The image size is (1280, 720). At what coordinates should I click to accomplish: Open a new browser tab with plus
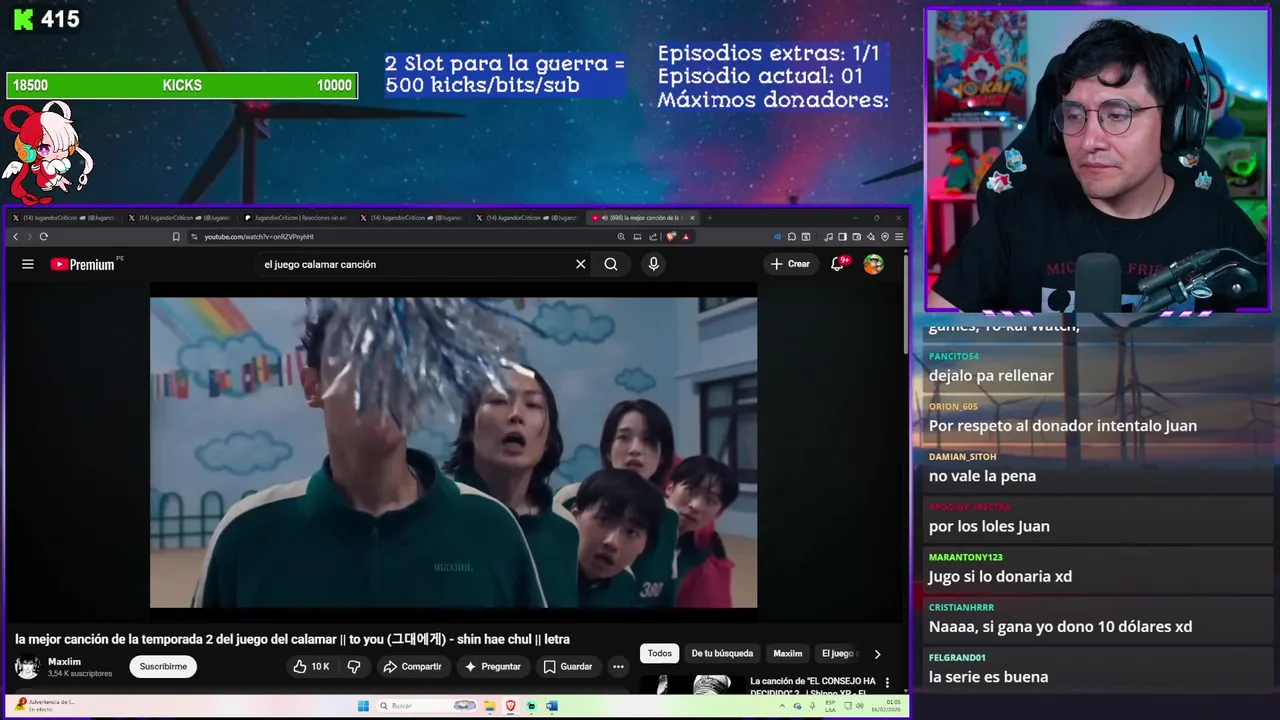click(708, 217)
